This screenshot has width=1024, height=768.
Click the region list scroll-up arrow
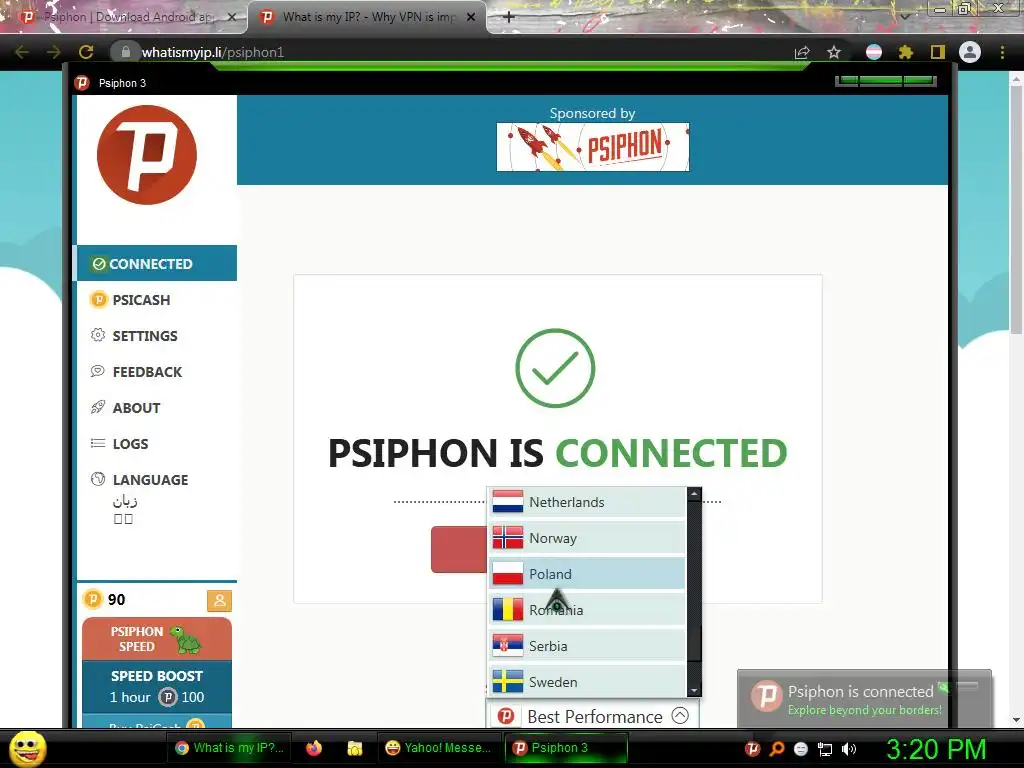click(x=694, y=494)
